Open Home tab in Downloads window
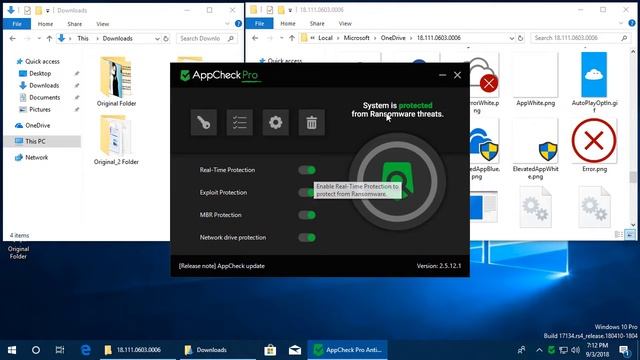The height and width of the screenshot is (360, 640). 45,24
